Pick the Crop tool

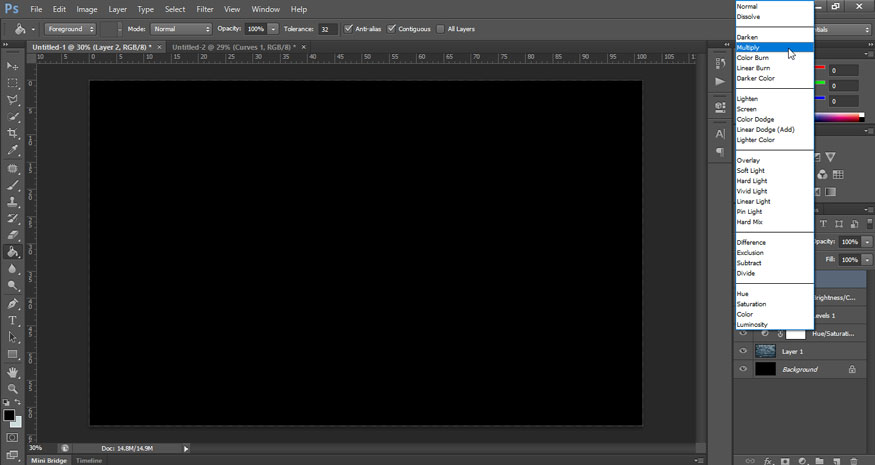tap(13, 133)
